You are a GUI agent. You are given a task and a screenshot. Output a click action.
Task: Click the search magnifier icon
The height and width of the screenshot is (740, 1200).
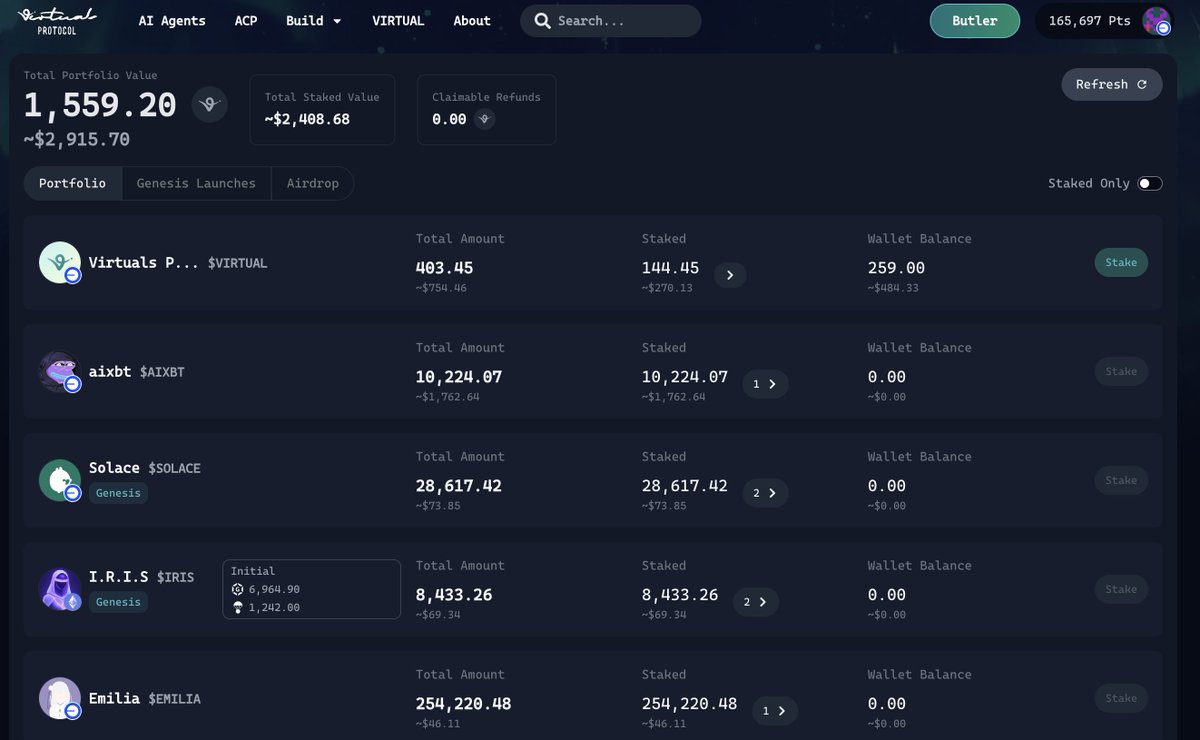coord(542,20)
